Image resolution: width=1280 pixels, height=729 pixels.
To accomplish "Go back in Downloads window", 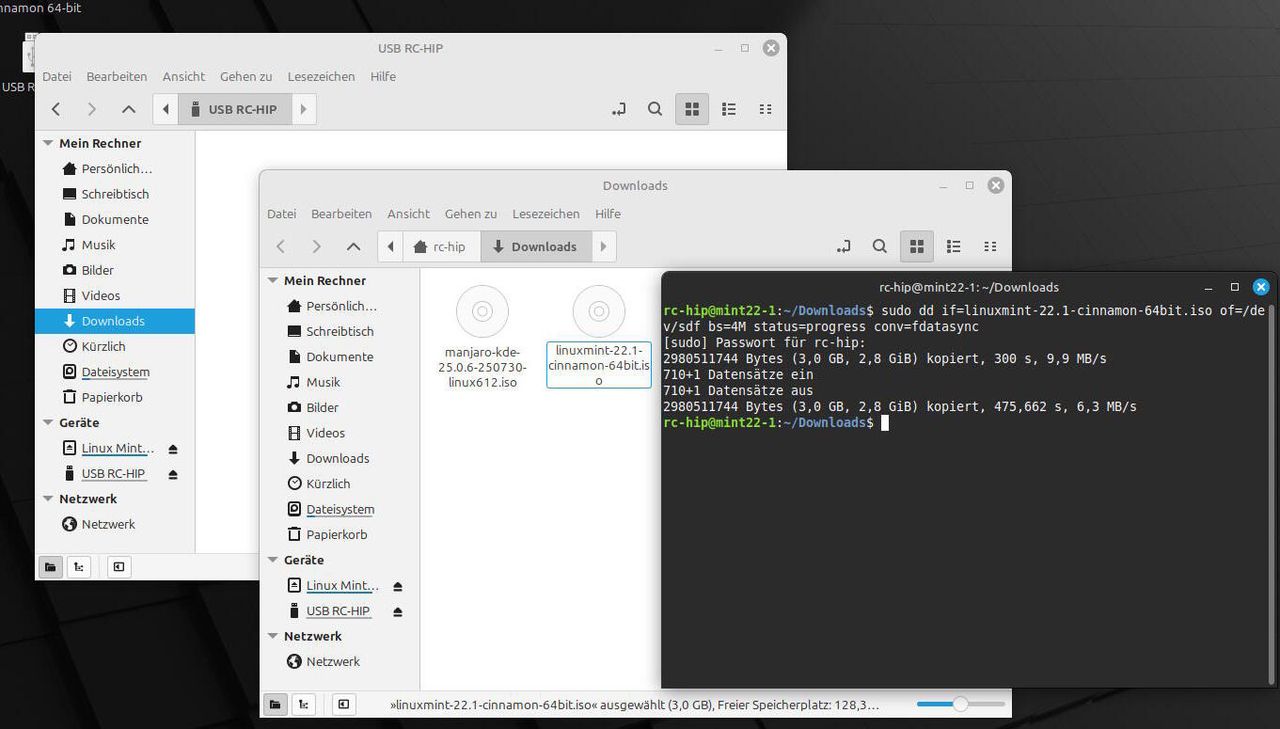I will (281, 246).
